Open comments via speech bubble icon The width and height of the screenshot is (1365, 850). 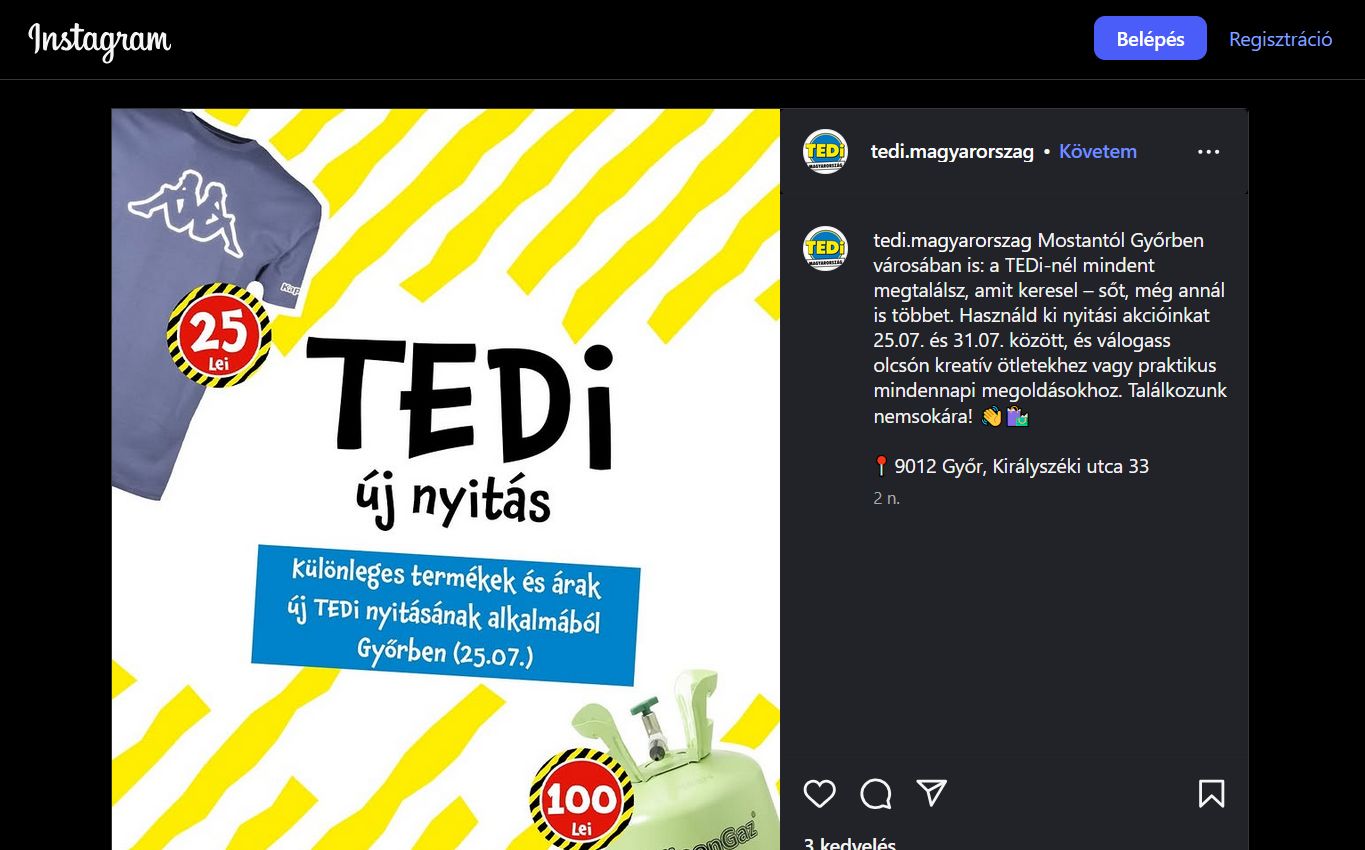click(875, 793)
